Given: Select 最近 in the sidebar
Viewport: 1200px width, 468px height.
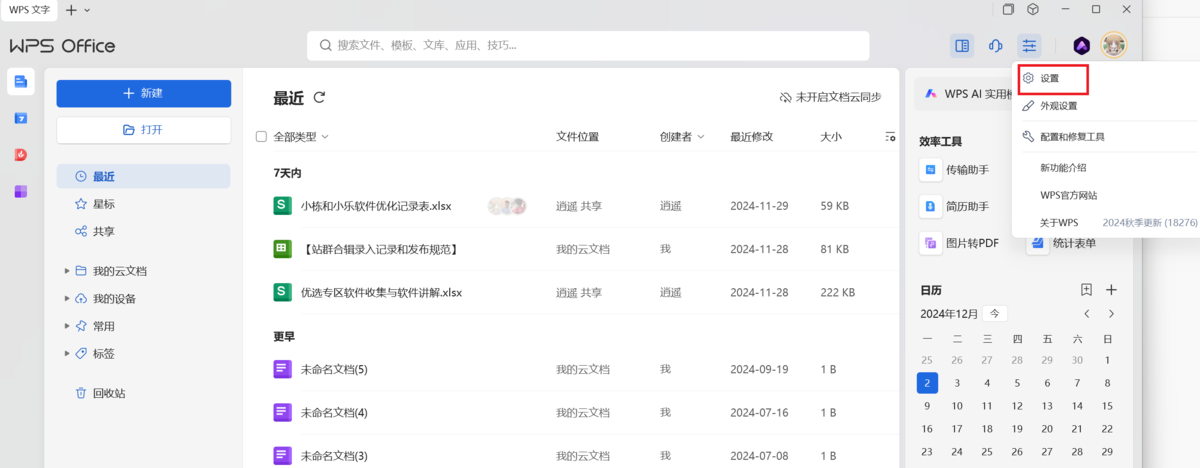Looking at the screenshot, I should point(144,176).
